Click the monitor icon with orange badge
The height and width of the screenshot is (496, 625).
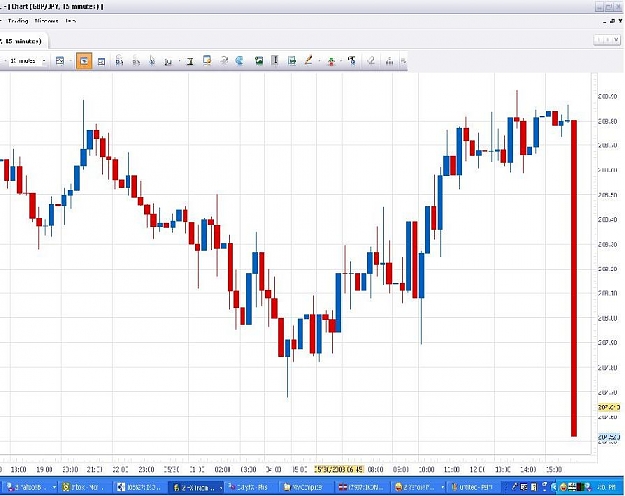(x=207, y=61)
